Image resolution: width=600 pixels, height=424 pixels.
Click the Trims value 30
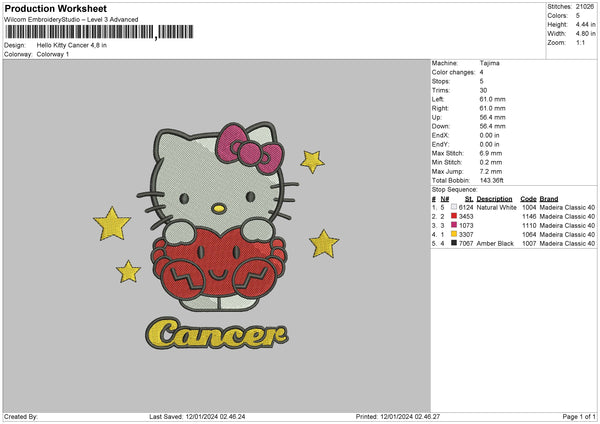coord(483,90)
